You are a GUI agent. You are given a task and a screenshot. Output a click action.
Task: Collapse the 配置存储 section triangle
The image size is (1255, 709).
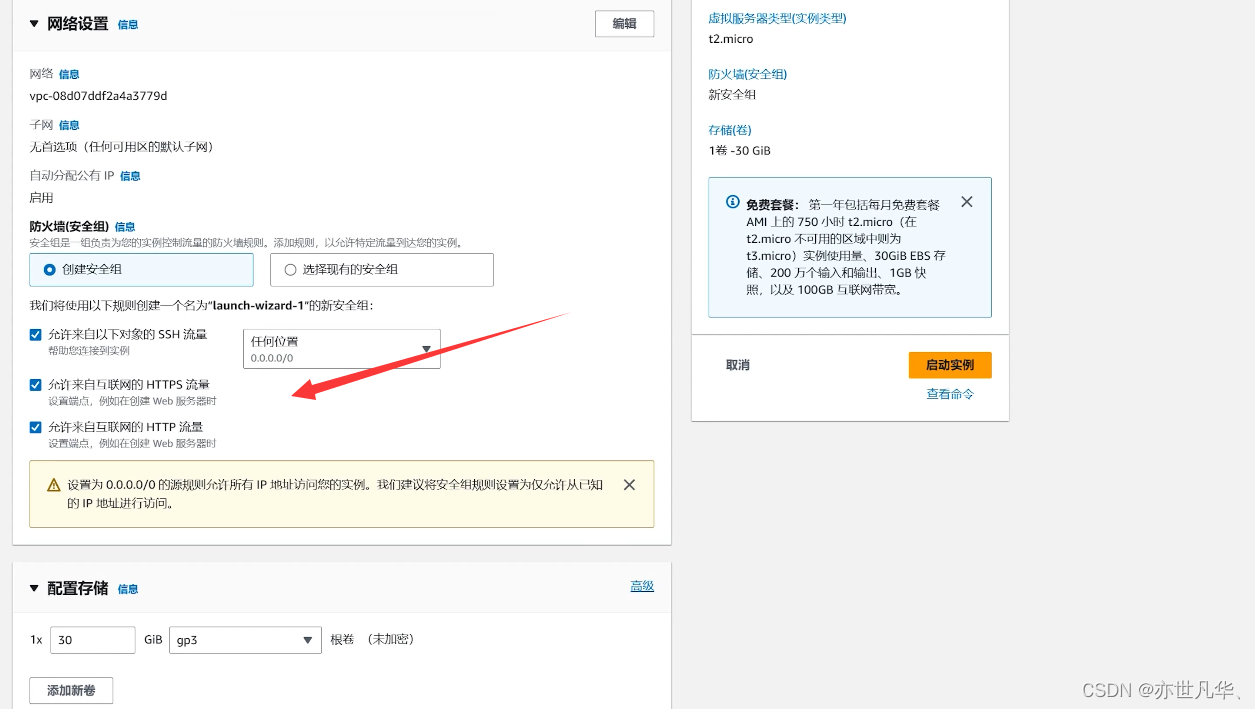pyautogui.click(x=34, y=588)
